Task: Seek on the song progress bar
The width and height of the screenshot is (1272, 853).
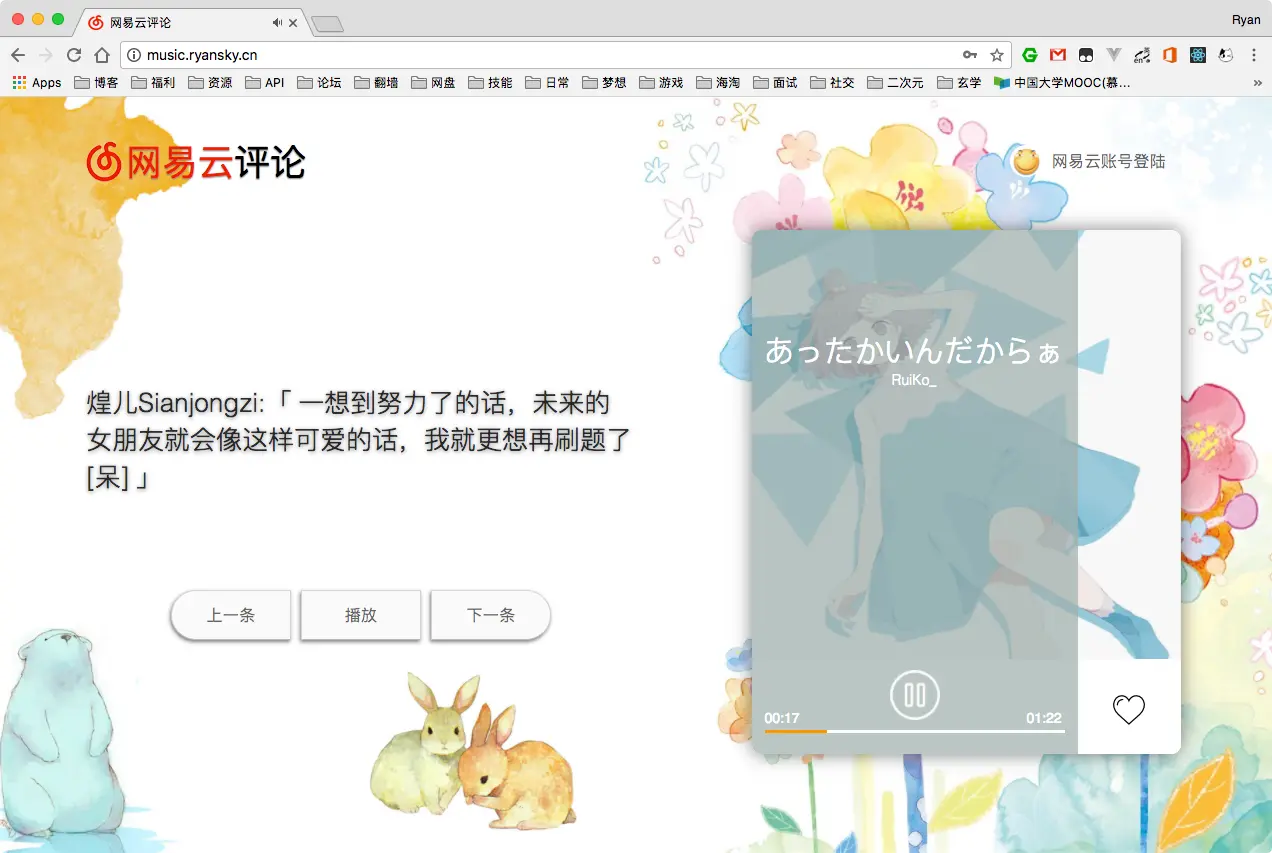Action: (915, 731)
